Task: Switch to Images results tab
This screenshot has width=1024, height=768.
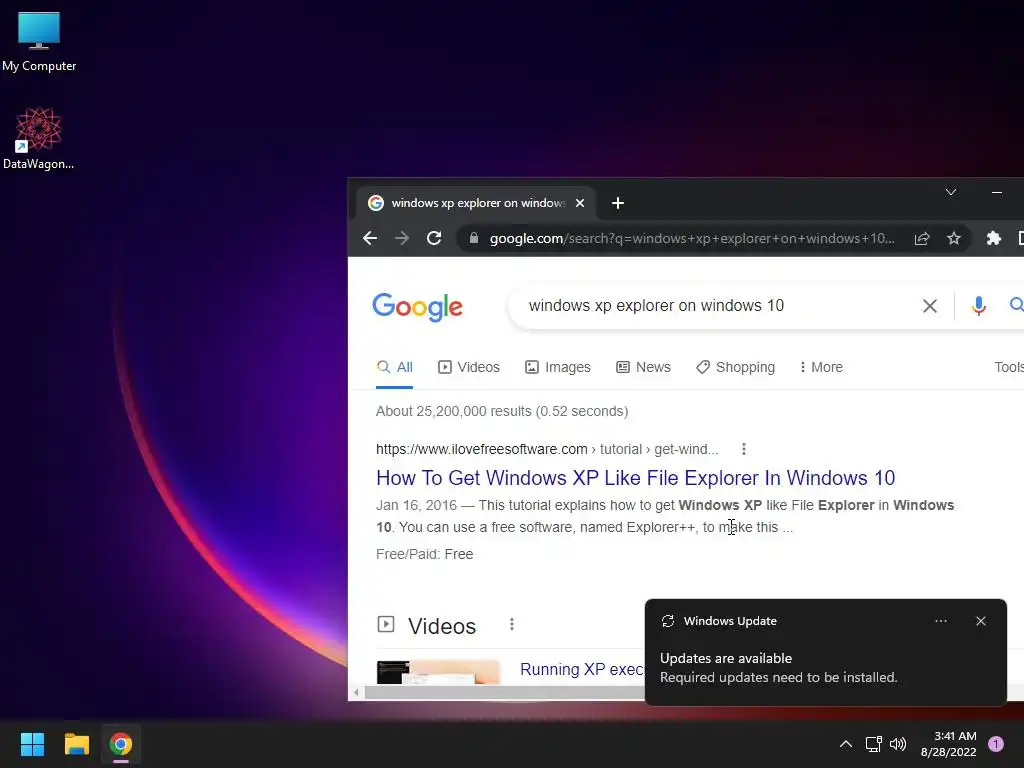Action: [x=558, y=367]
